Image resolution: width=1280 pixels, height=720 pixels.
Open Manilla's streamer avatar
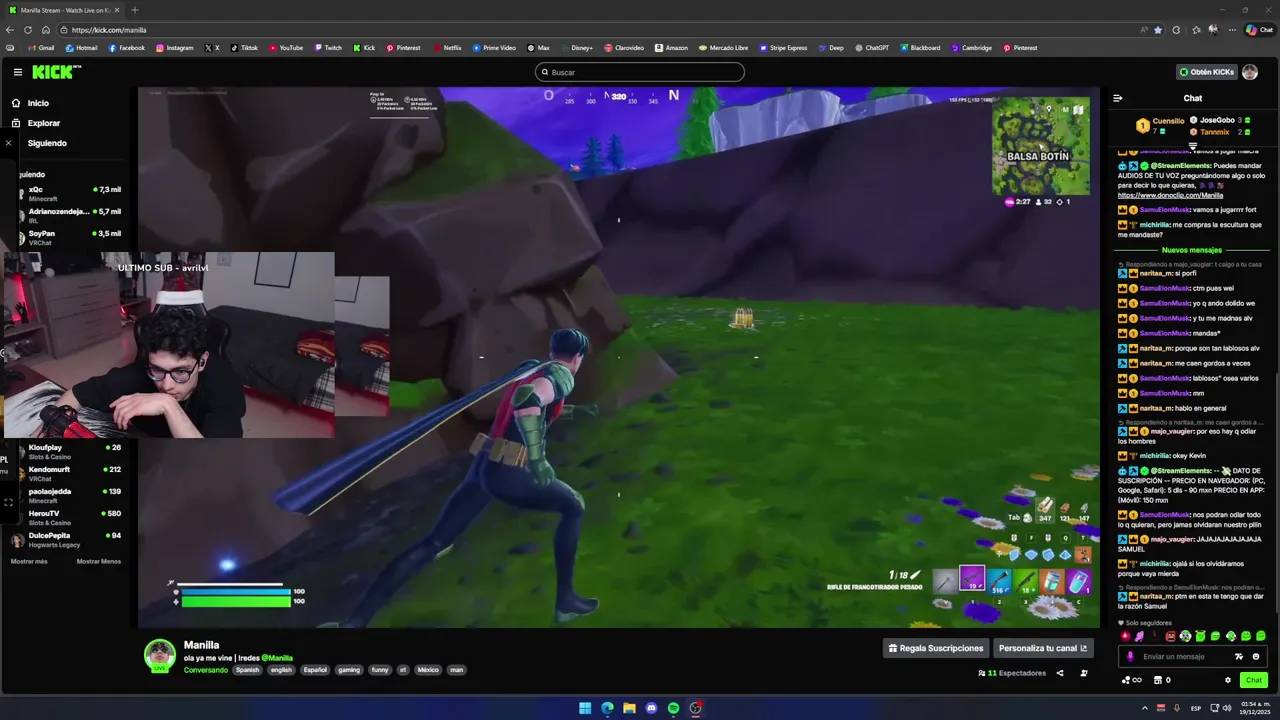[x=160, y=655]
